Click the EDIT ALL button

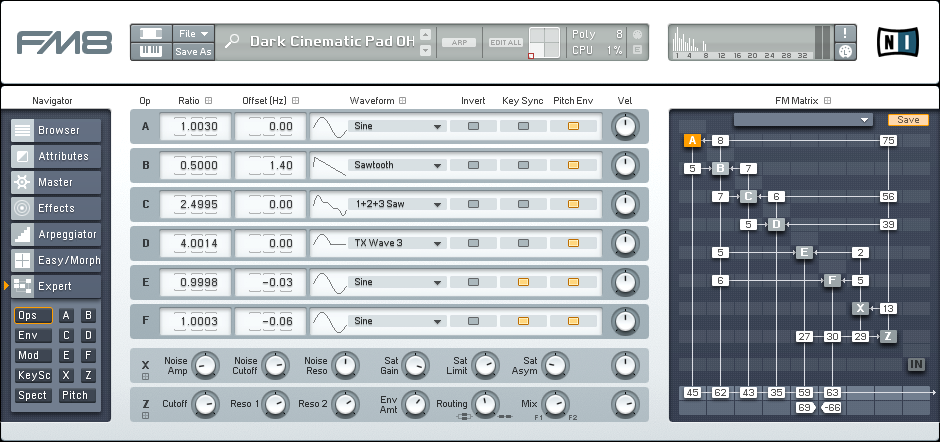tap(506, 43)
